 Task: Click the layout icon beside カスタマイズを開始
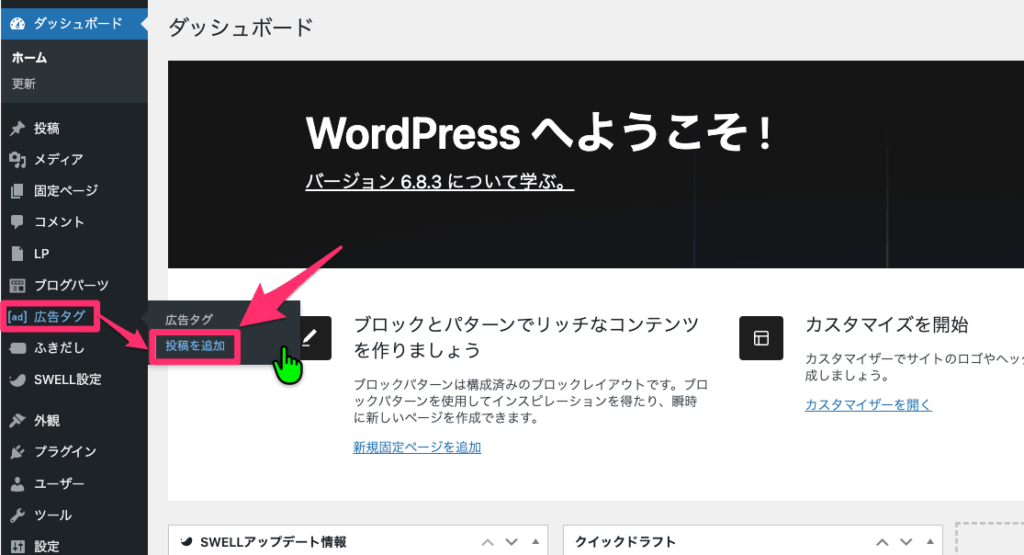tap(760, 338)
